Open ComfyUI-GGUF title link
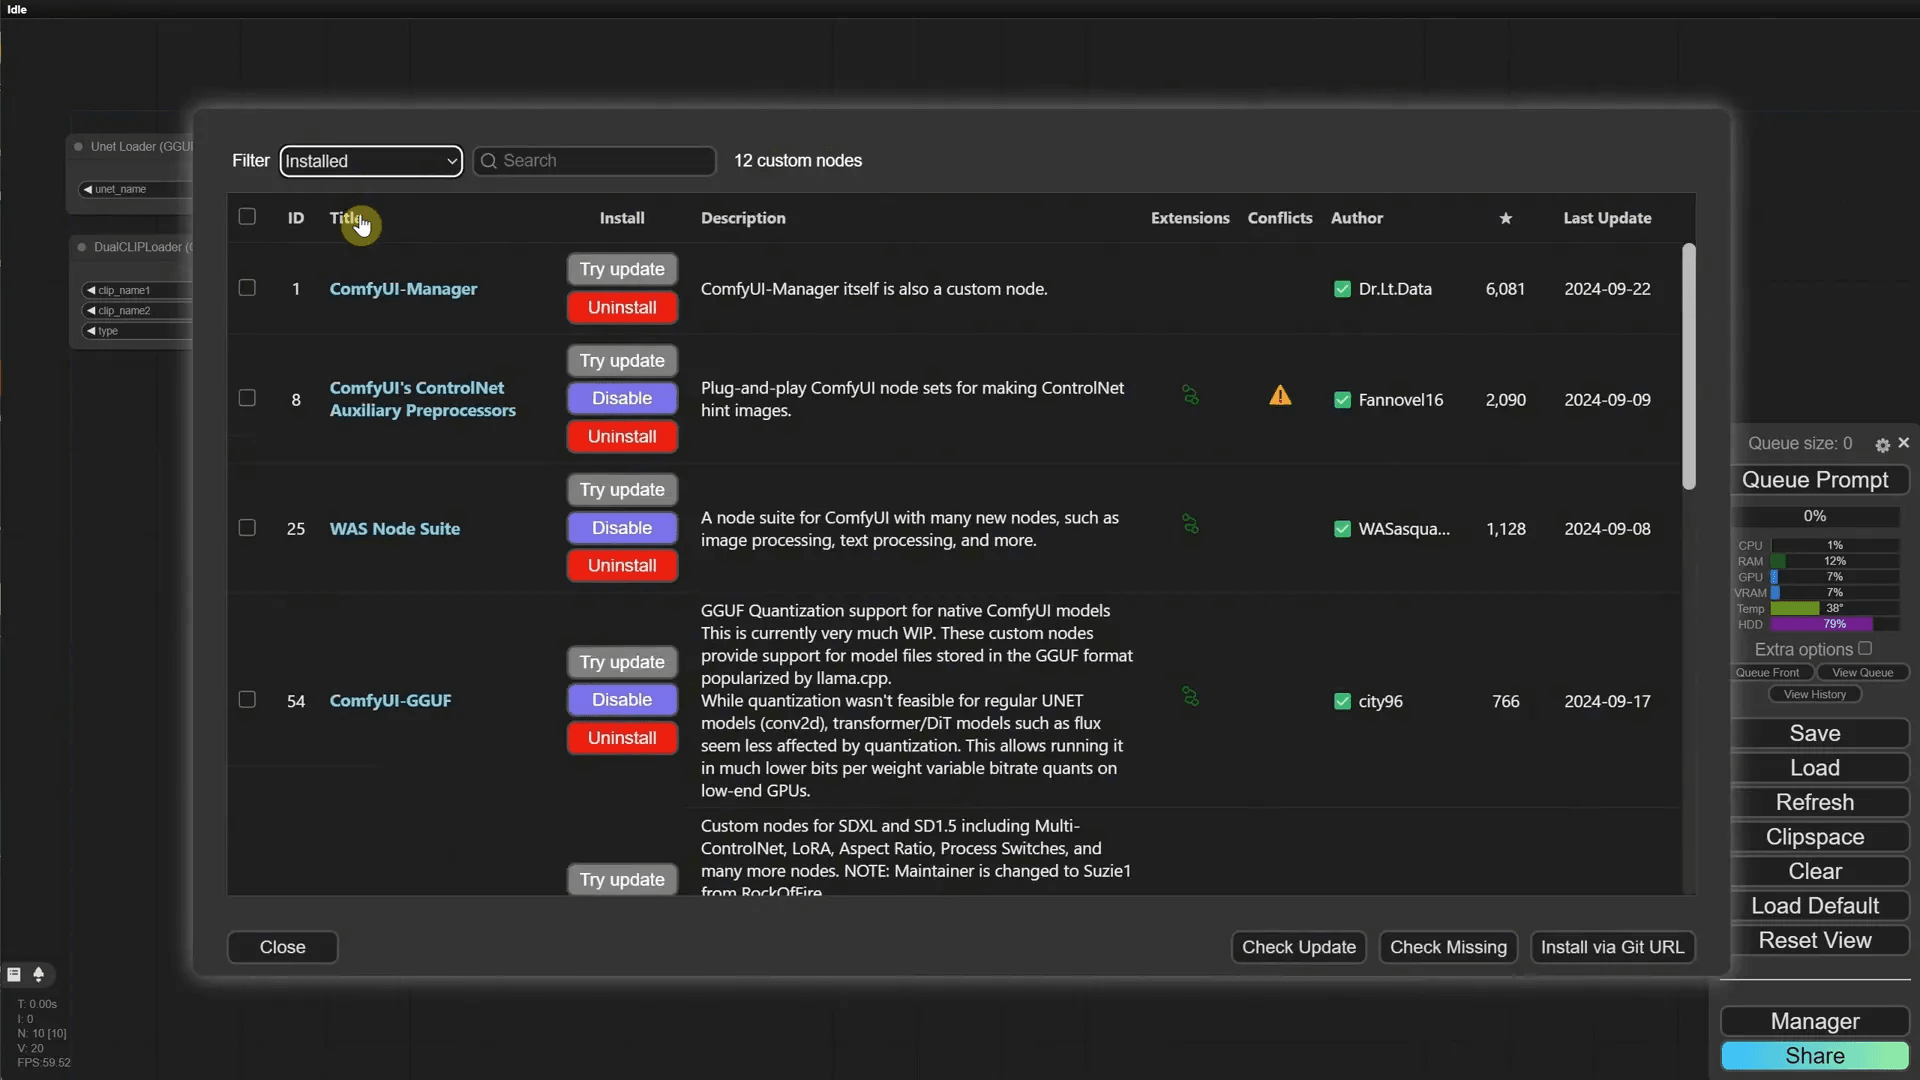The width and height of the screenshot is (1920, 1080). (x=390, y=701)
